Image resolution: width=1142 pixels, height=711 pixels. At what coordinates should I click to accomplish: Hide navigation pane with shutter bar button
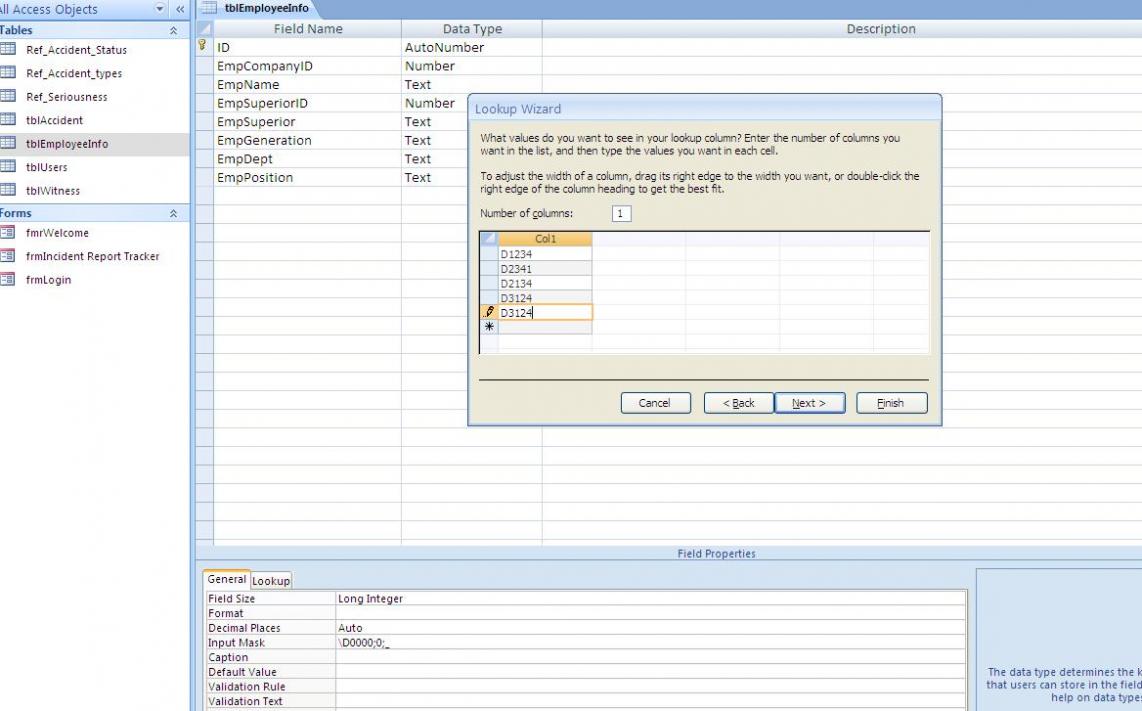(180, 9)
